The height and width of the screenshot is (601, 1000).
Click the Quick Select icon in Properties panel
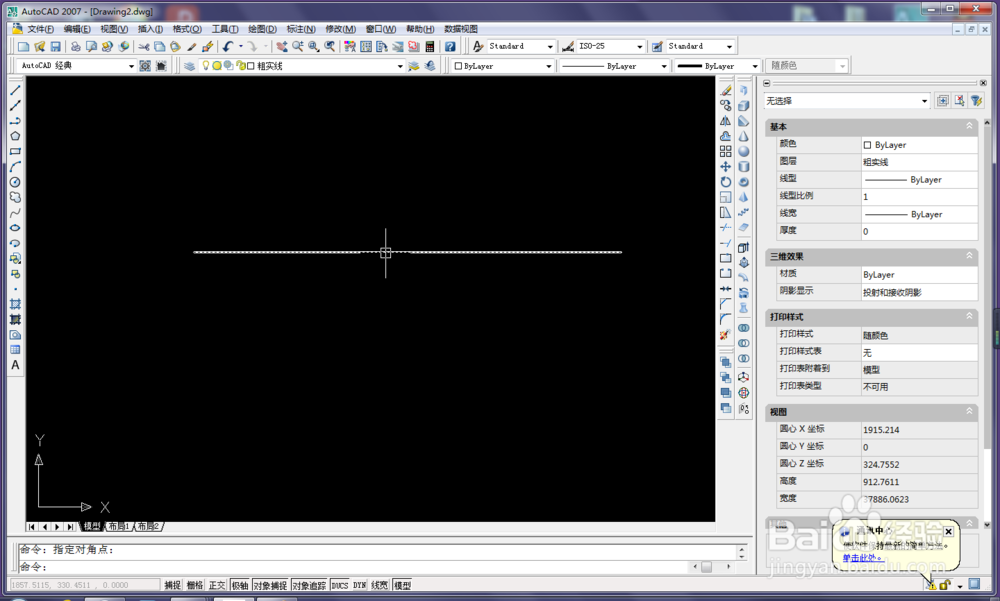click(976, 101)
